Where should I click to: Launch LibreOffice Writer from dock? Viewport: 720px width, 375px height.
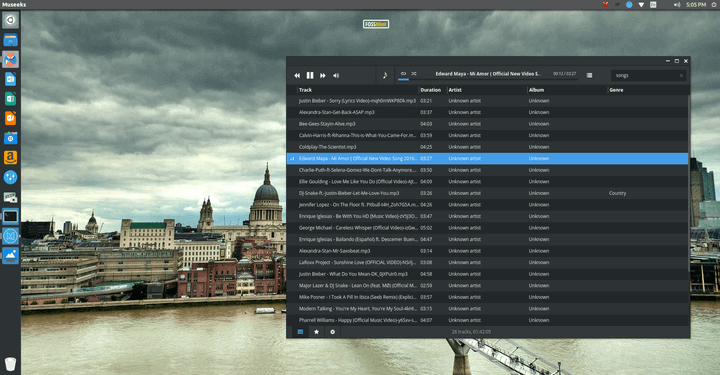coord(10,79)
